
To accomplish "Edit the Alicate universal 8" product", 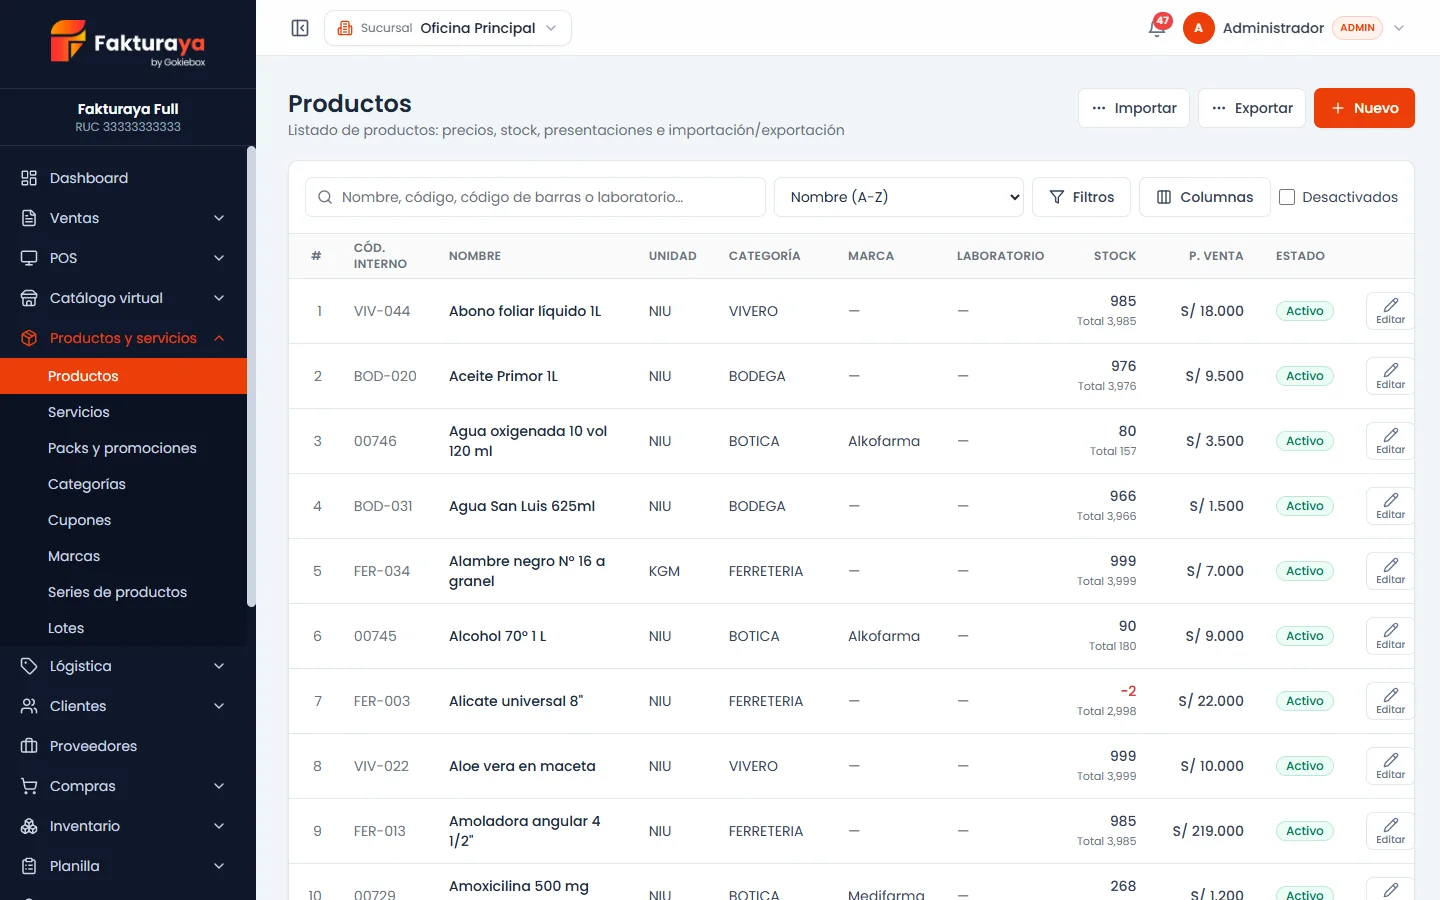I will tap(1390, 701).
